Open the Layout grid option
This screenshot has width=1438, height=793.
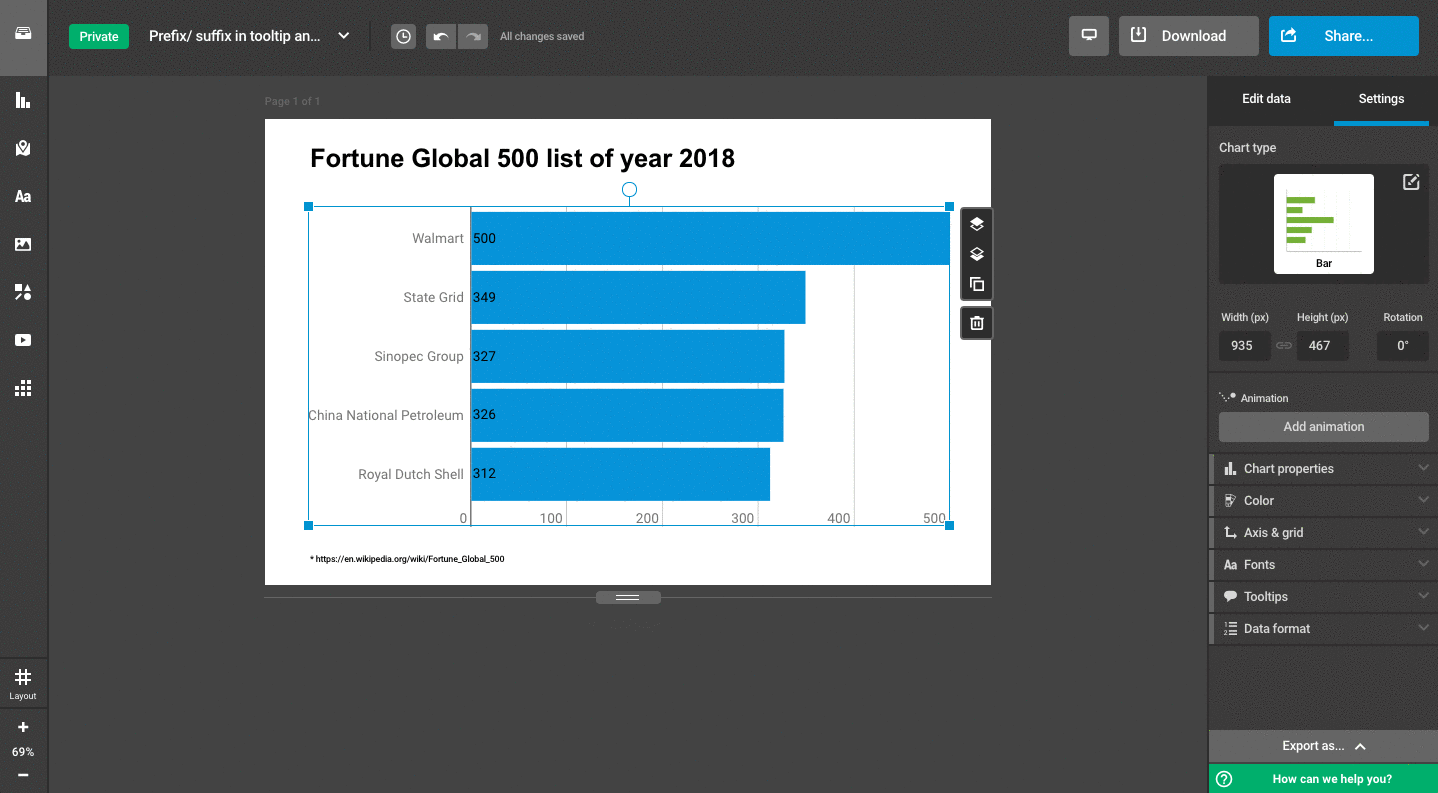23,684
